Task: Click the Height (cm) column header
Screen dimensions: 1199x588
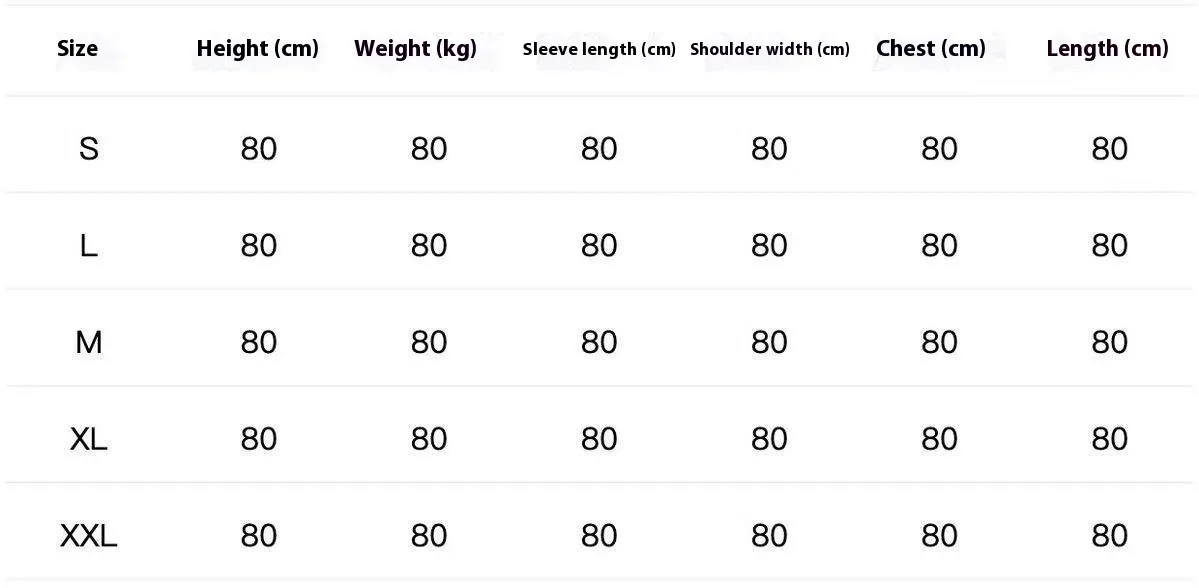Action: pyautogui.click(x=257, y=48)
